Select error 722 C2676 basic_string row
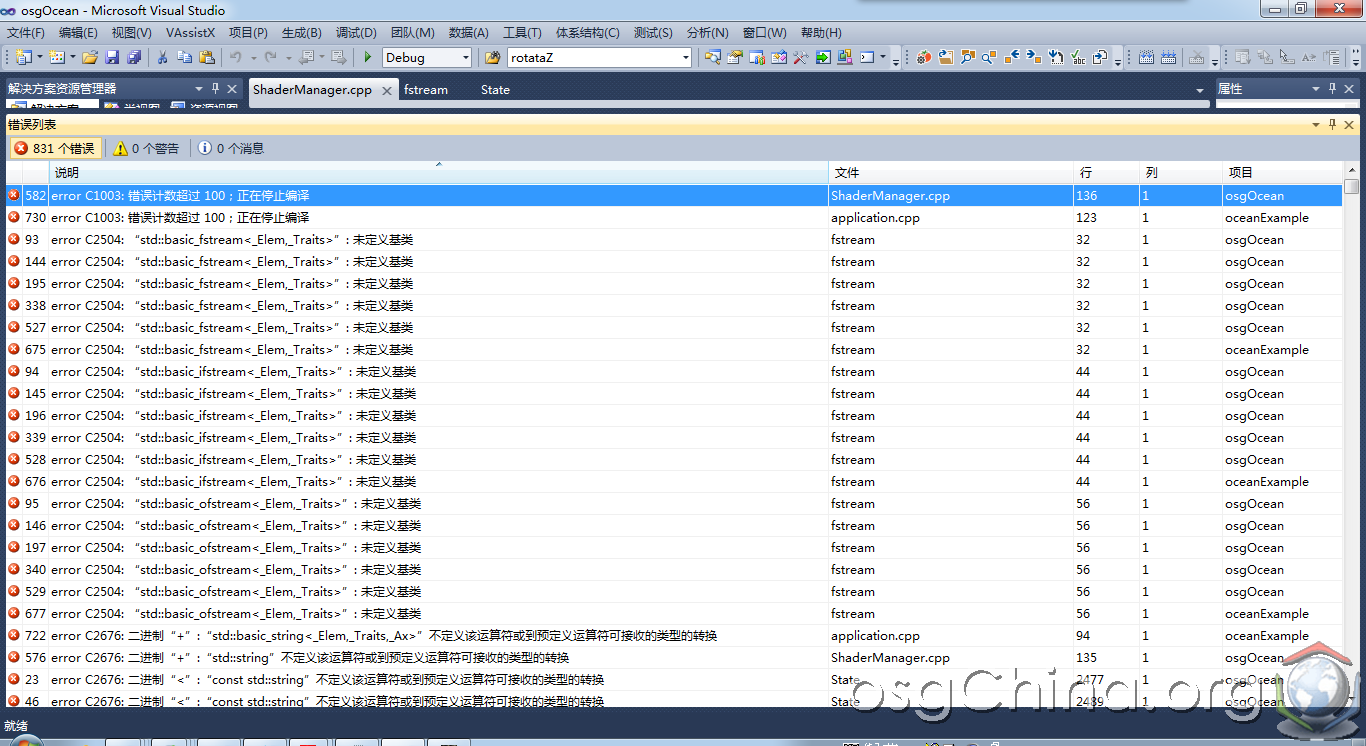The width and height of the screenshot is (1366, 746). [x=674, y=635]
